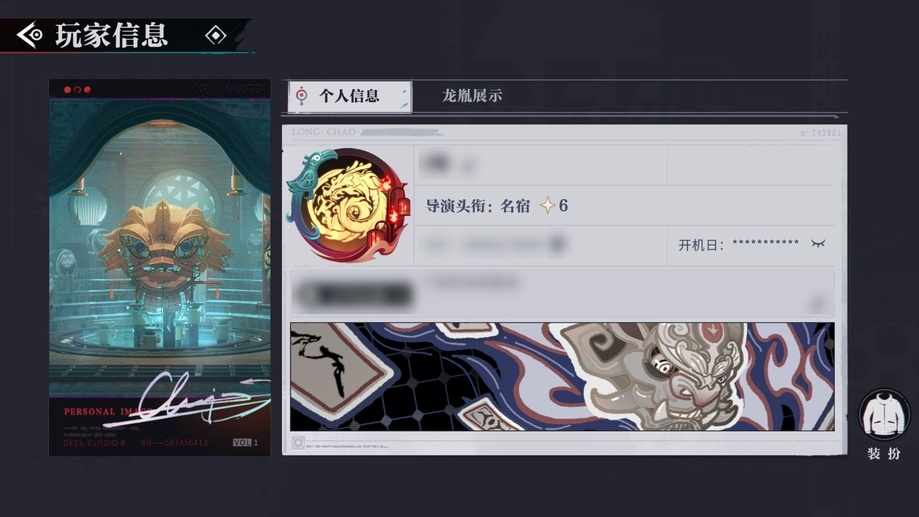Click the target icon on 个人信息 tab

301,96
